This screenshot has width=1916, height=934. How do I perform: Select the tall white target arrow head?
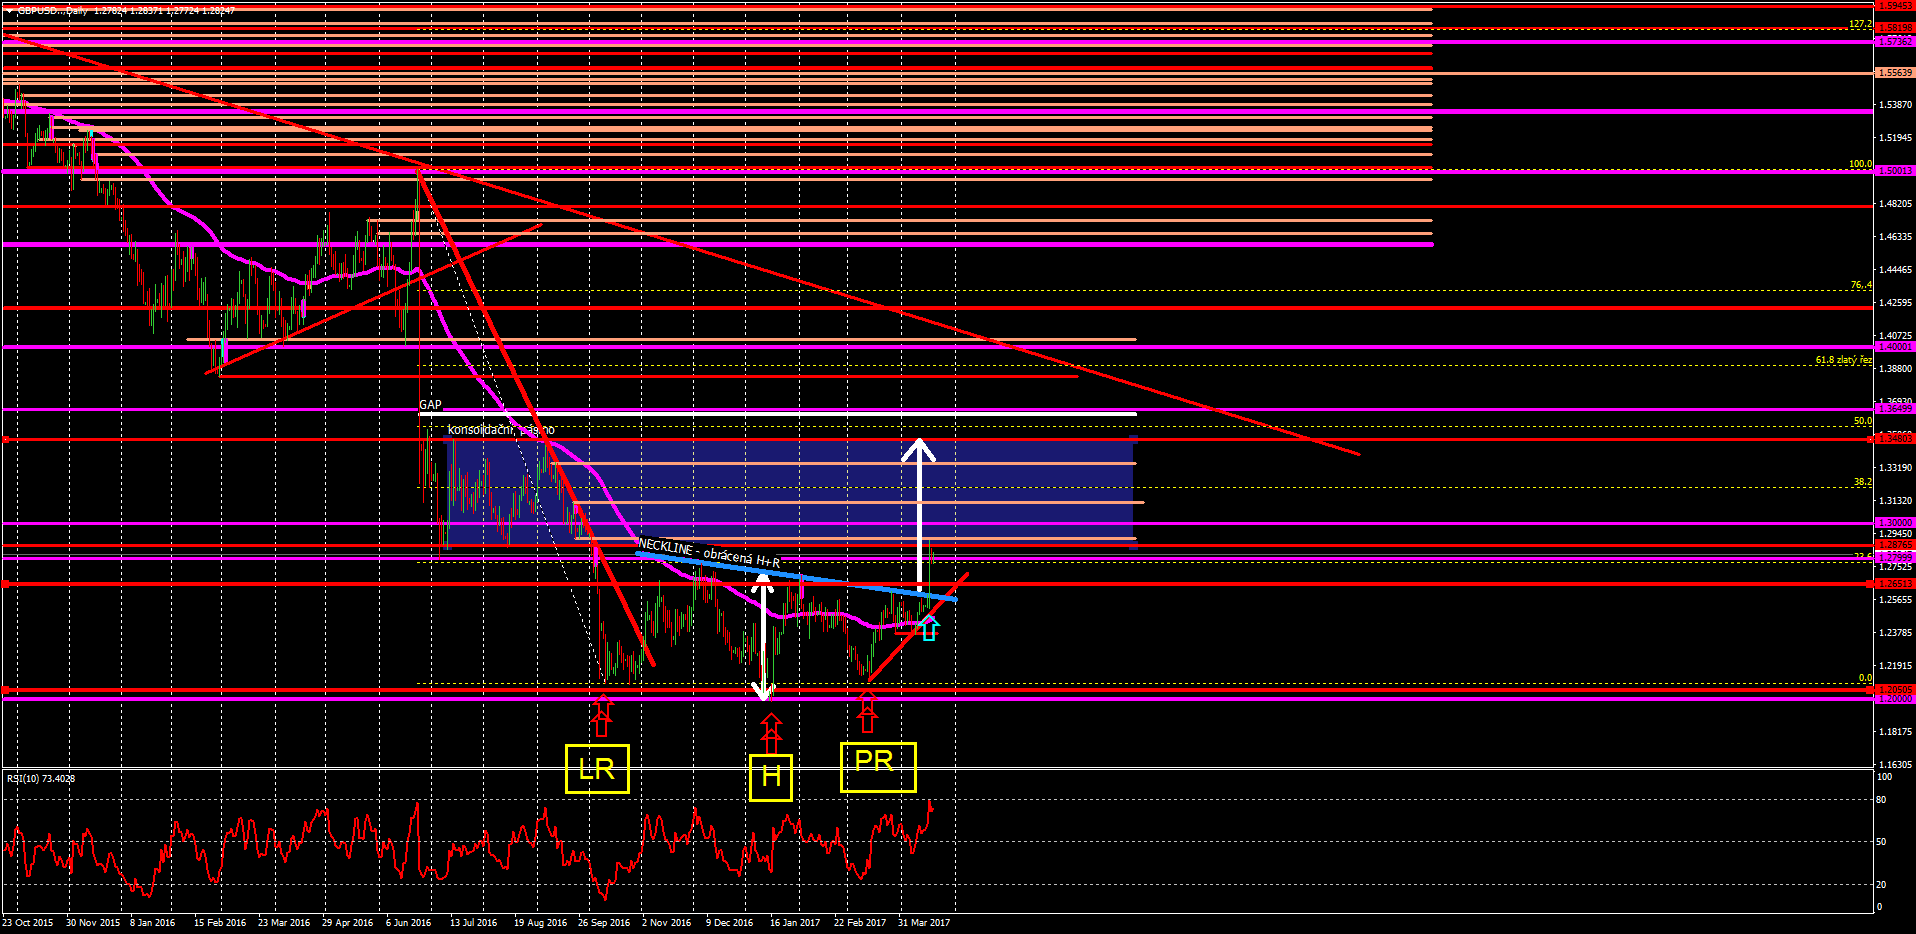click(919, 450)
